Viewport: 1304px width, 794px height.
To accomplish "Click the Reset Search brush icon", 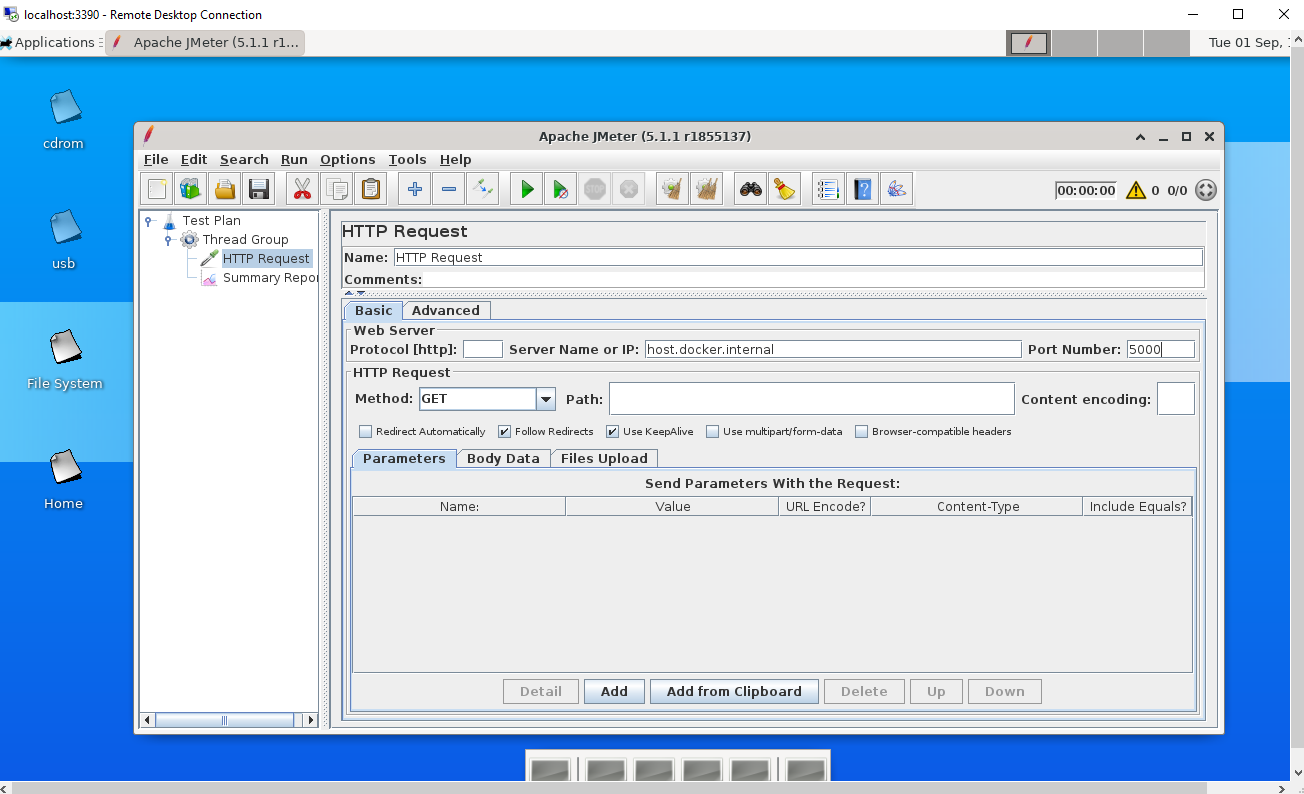I will pos(785,189).
